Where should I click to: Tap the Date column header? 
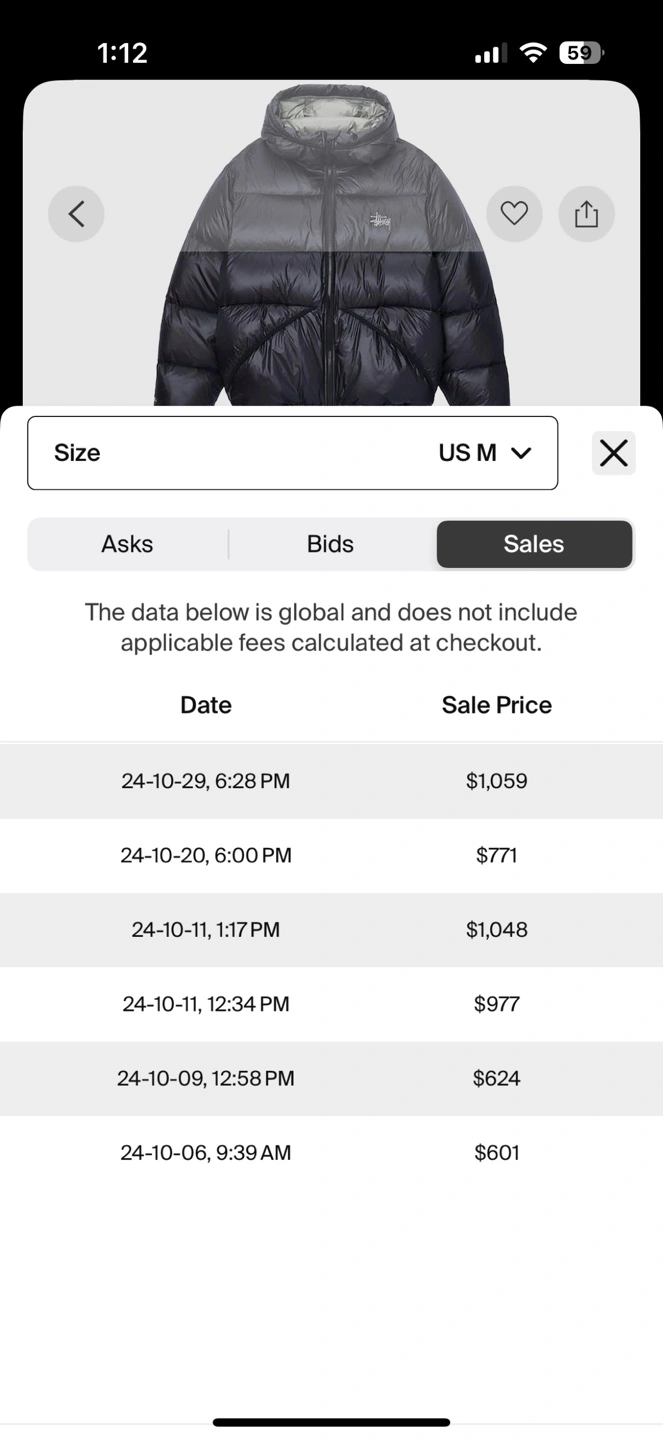coord(206,705)
